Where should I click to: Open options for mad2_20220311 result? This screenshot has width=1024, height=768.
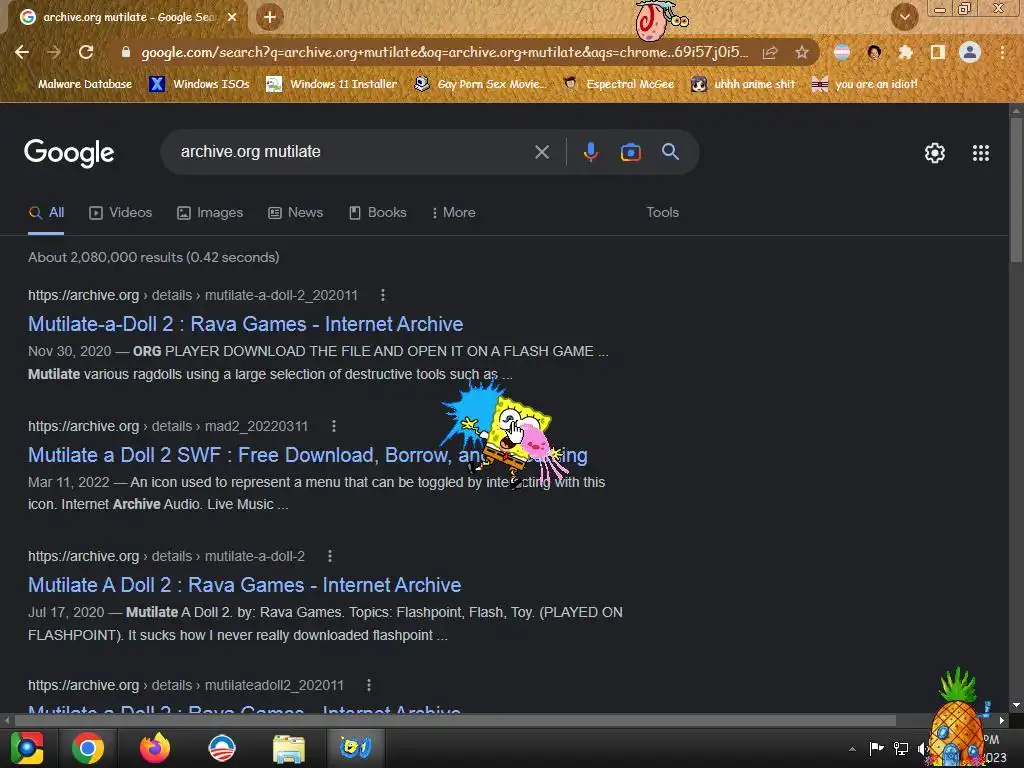click(x=334, y=426)
